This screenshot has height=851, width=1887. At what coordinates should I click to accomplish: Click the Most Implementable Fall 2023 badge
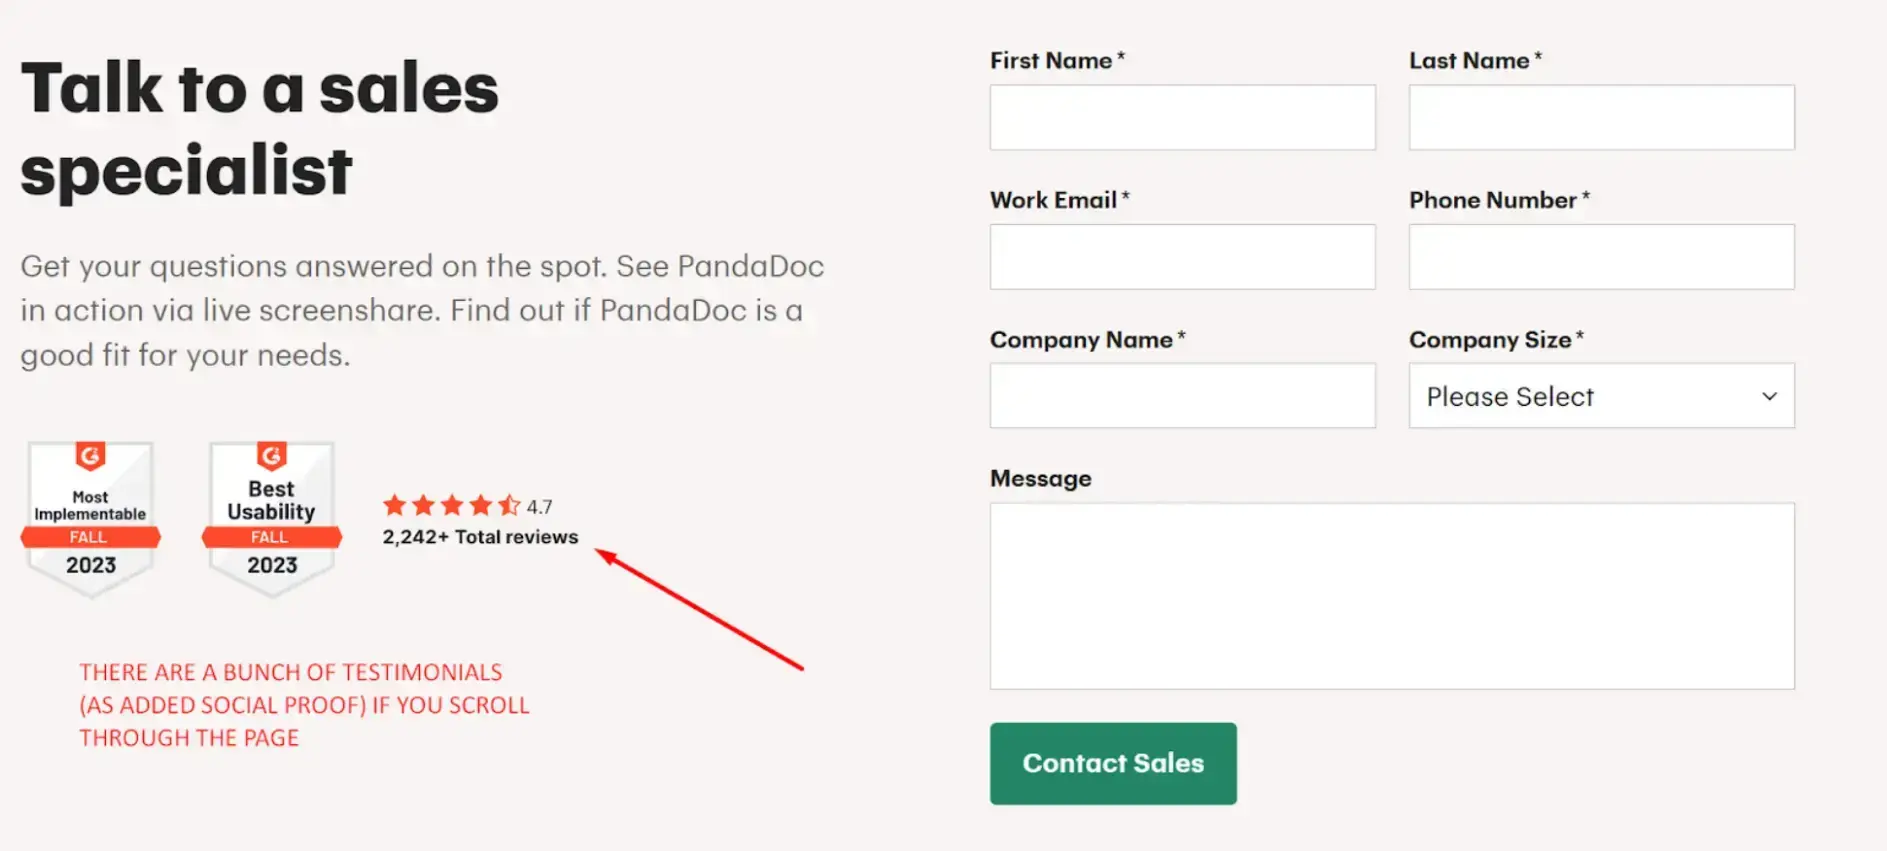click(90, 520)
